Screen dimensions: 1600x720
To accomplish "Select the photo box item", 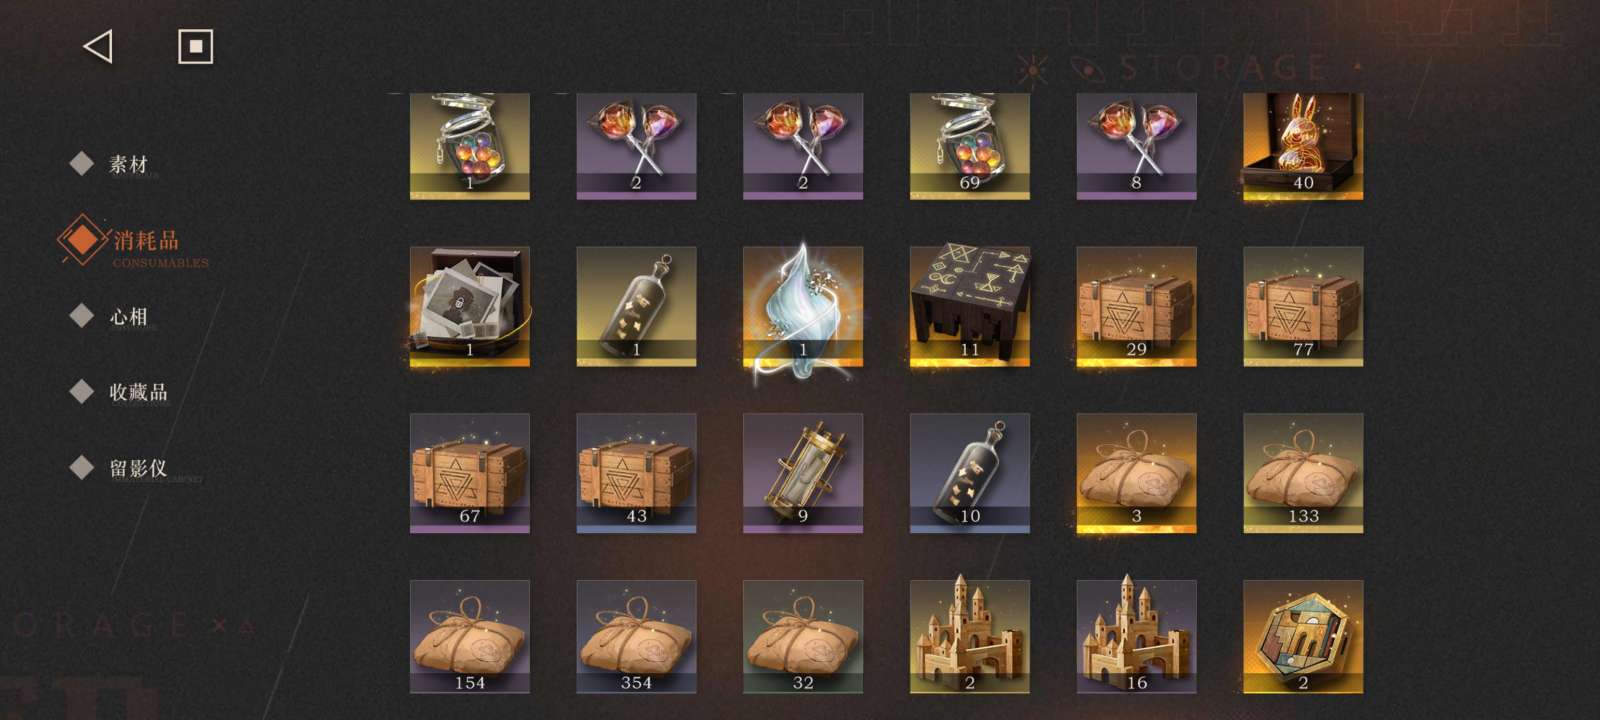I will [x=470, y=306].
